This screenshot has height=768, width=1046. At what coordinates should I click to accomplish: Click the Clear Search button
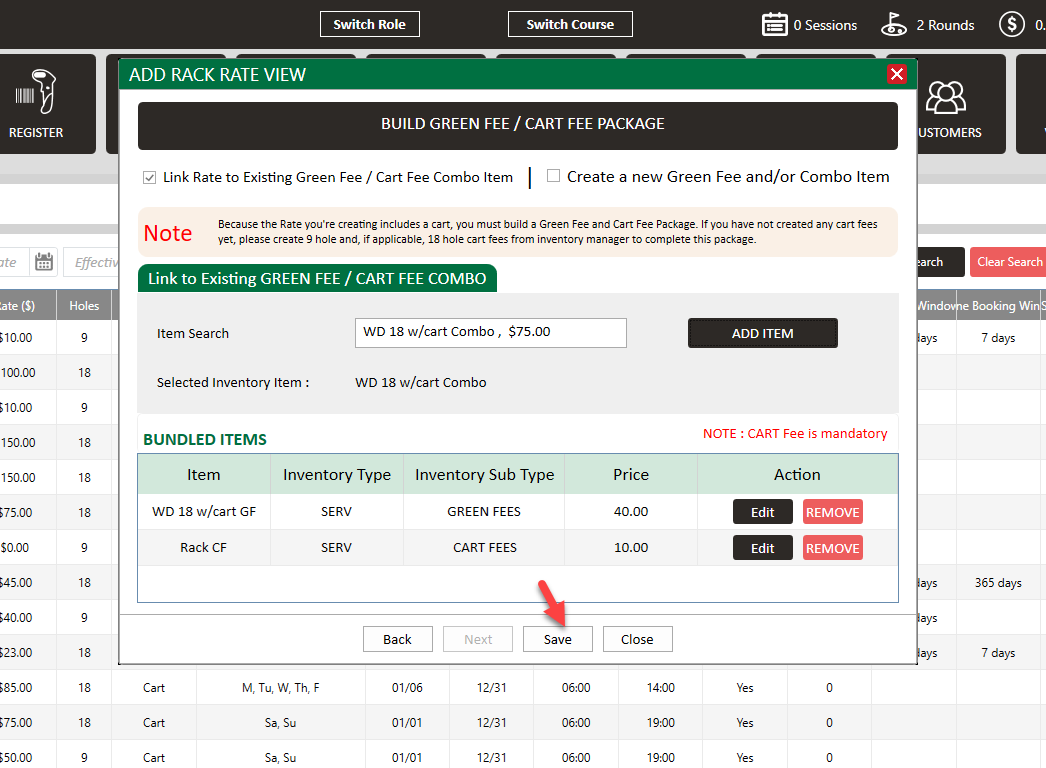(x=1008, y=262)
